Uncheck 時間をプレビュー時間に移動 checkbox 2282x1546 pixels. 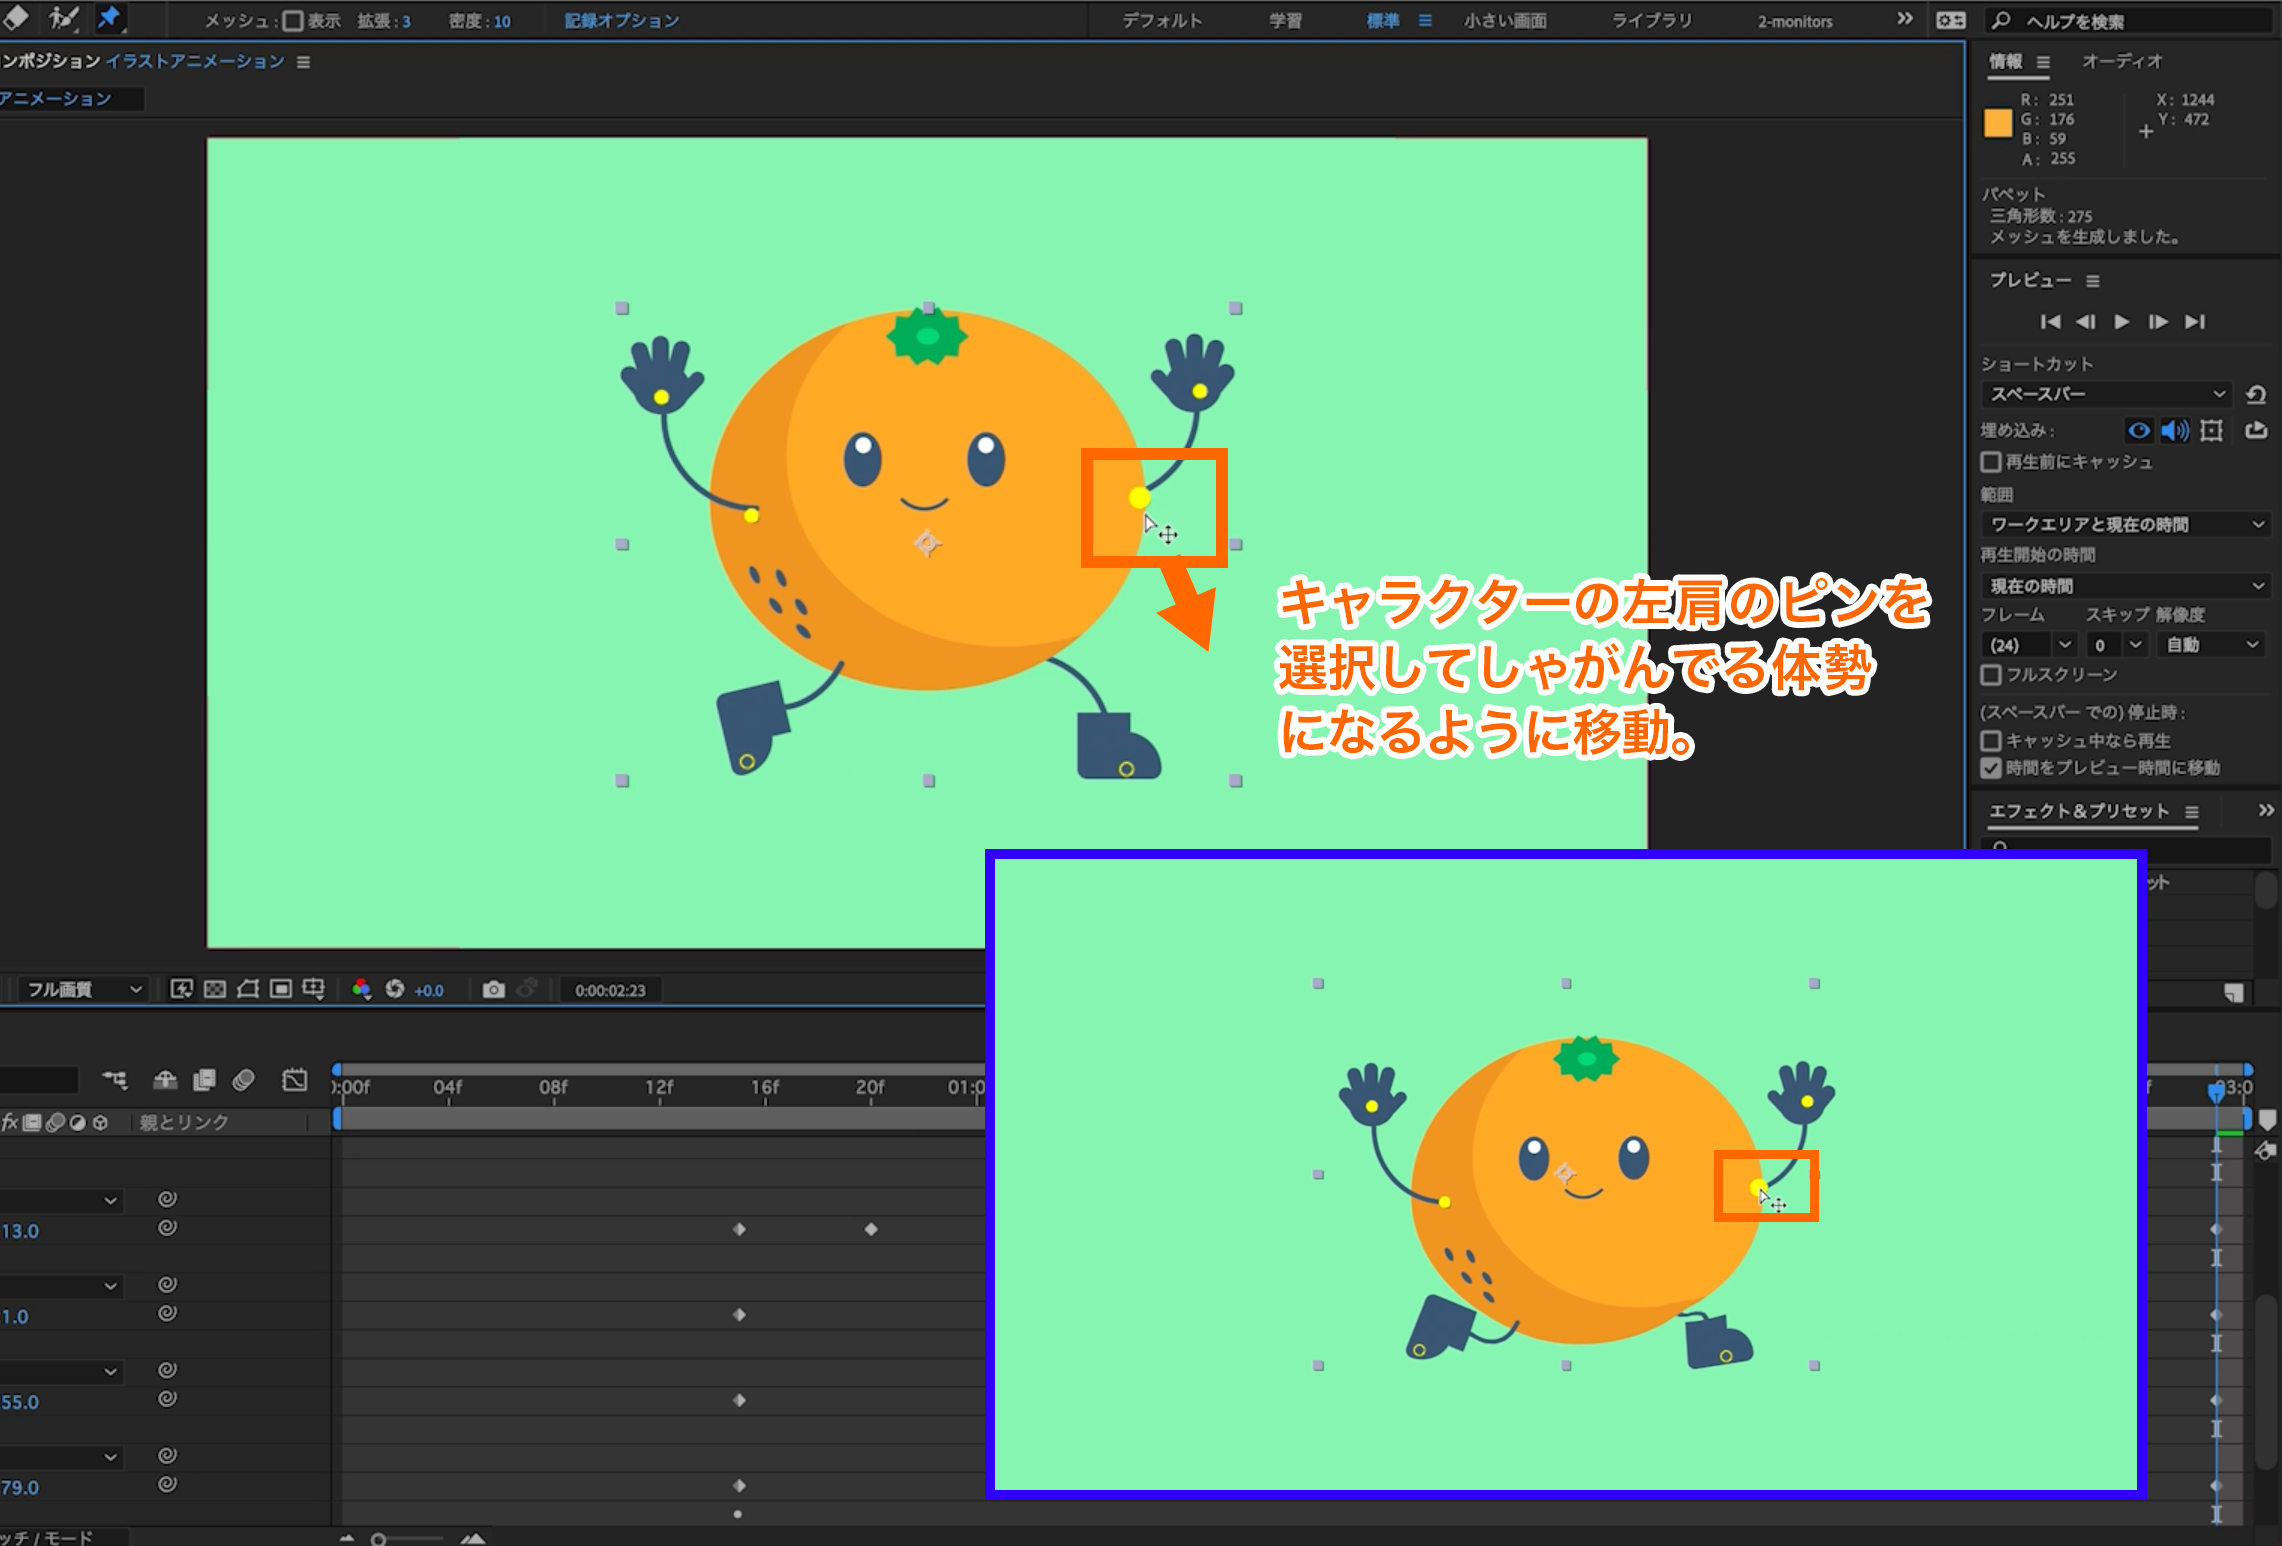pos(1990,768)
